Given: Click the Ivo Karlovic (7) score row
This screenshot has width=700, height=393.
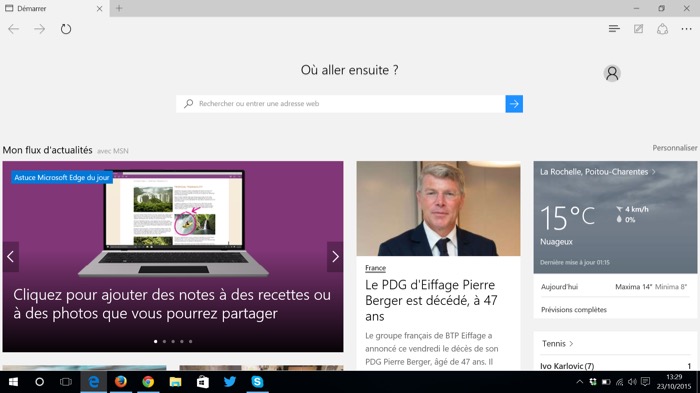Looking at the screenshot, I should pos(615,366).
